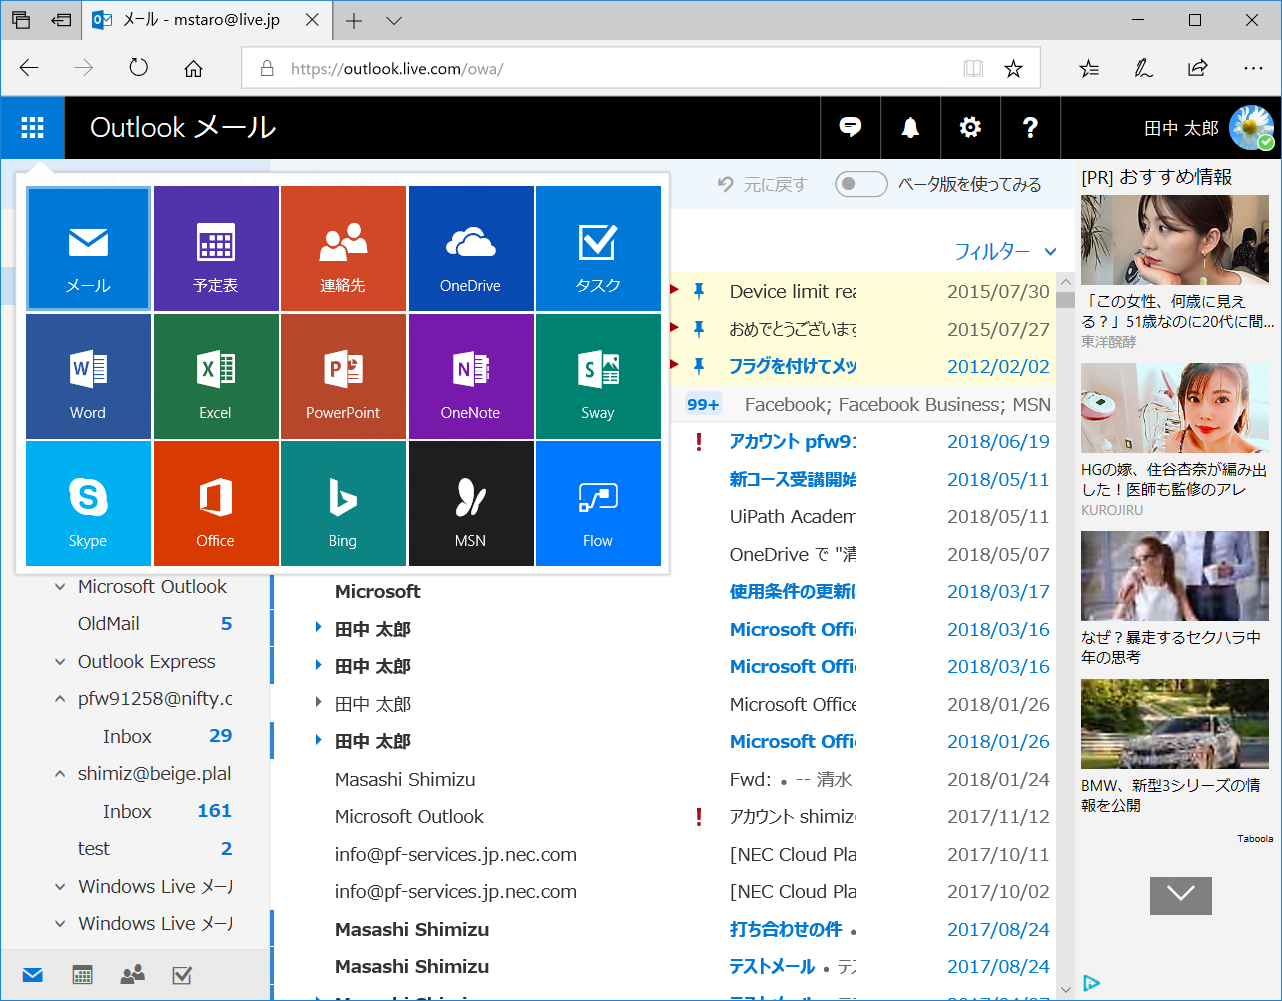The width and height of the screenshot is (1282, 1001).
Task: Open People from the bottom navigation bar
Action: coord(132,974)
